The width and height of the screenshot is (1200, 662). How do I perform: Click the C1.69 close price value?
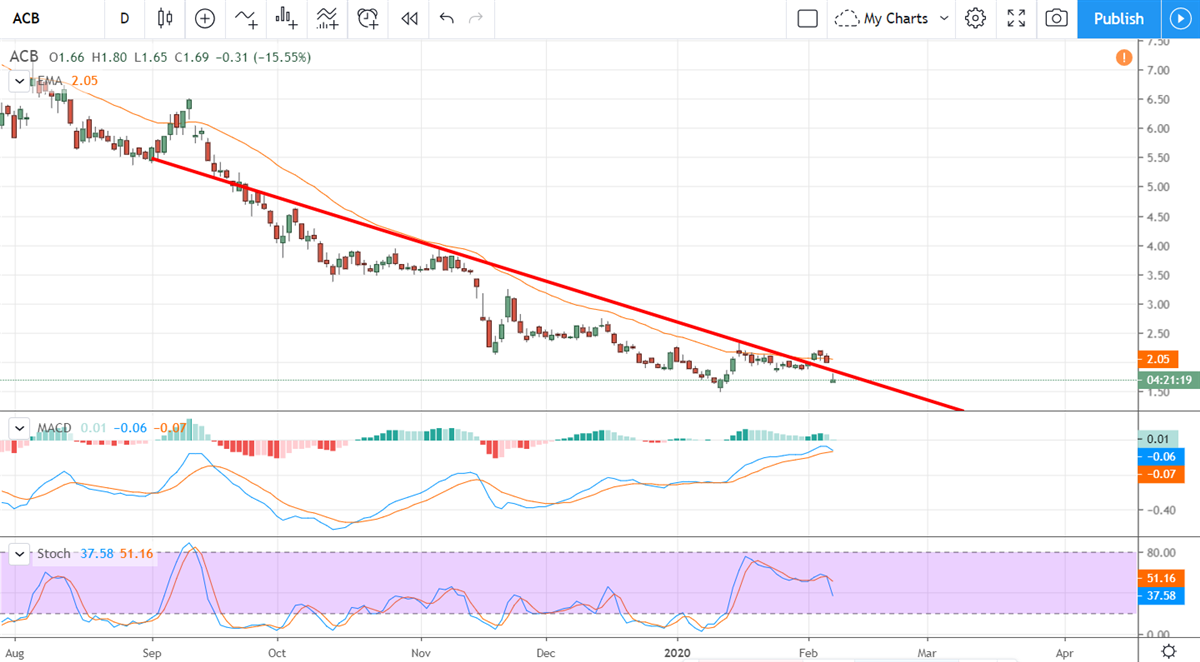[x=190, y=57]
